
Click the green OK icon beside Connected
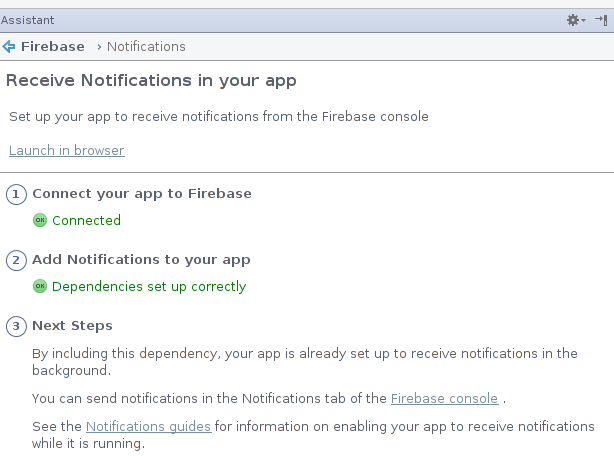tap(40, 220)
